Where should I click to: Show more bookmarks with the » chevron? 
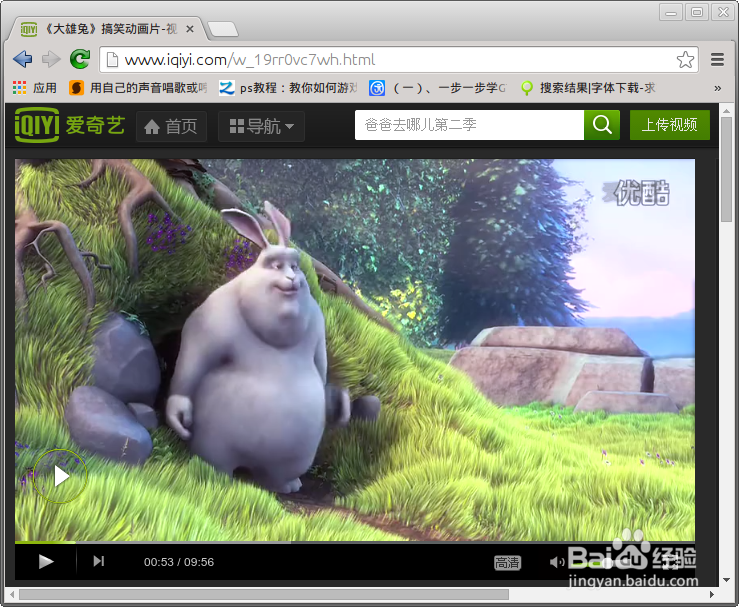[x=717, y=88]
